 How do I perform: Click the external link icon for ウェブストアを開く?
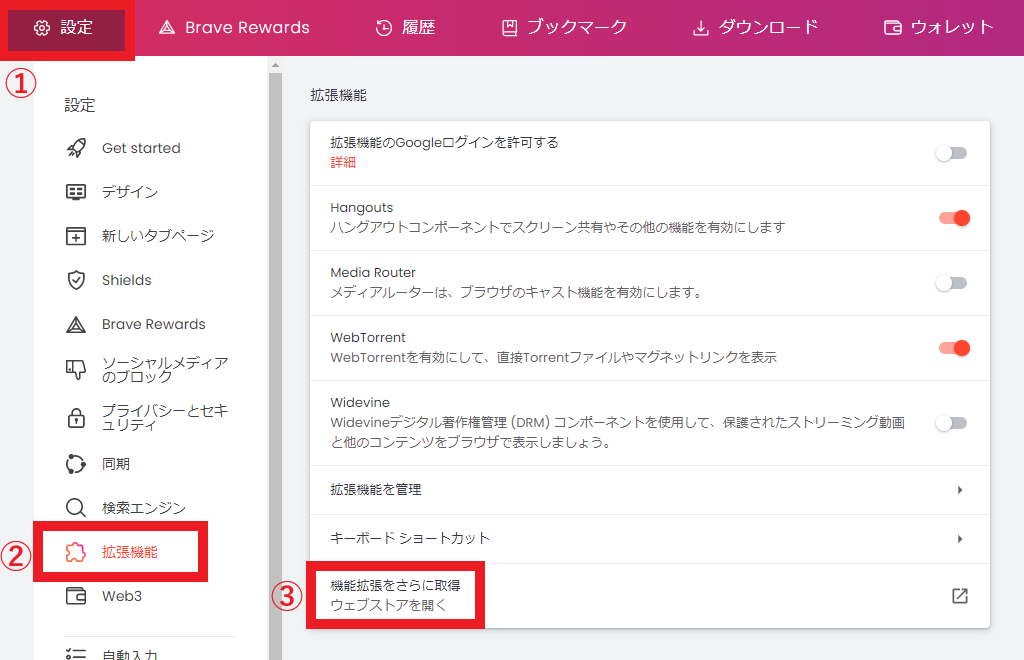959,595
